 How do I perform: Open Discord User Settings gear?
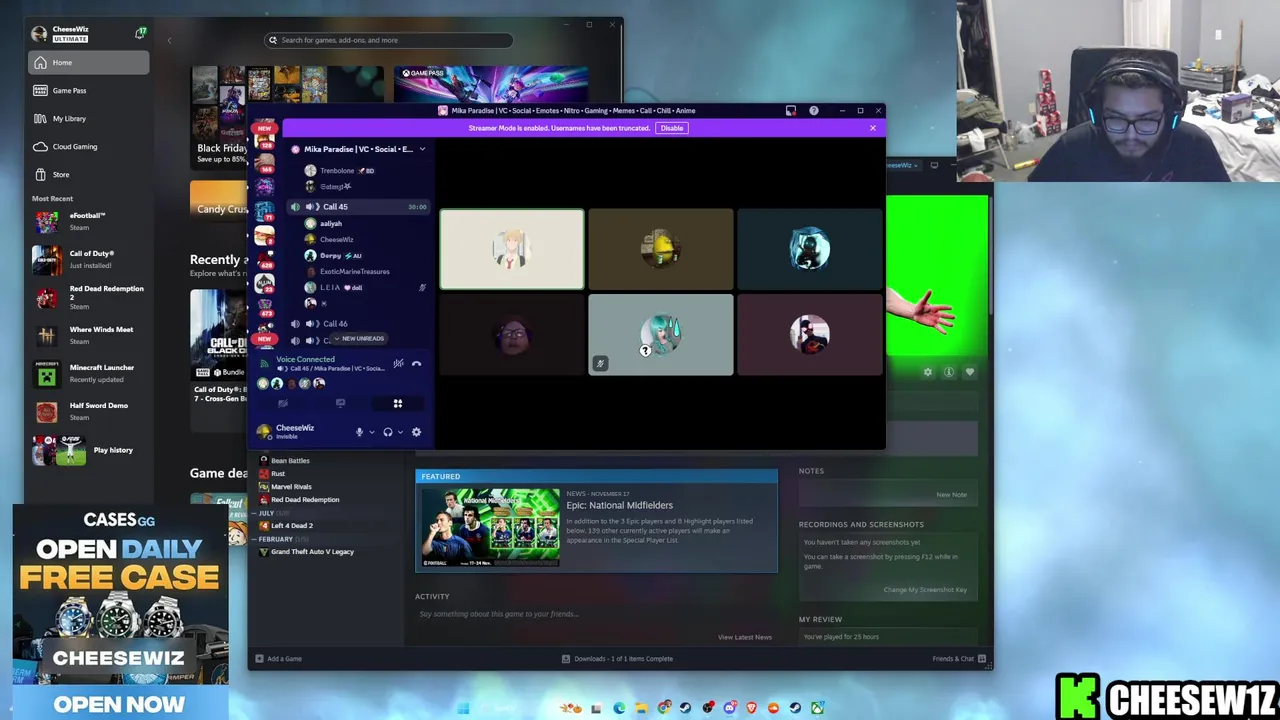[x=416, y=432]
